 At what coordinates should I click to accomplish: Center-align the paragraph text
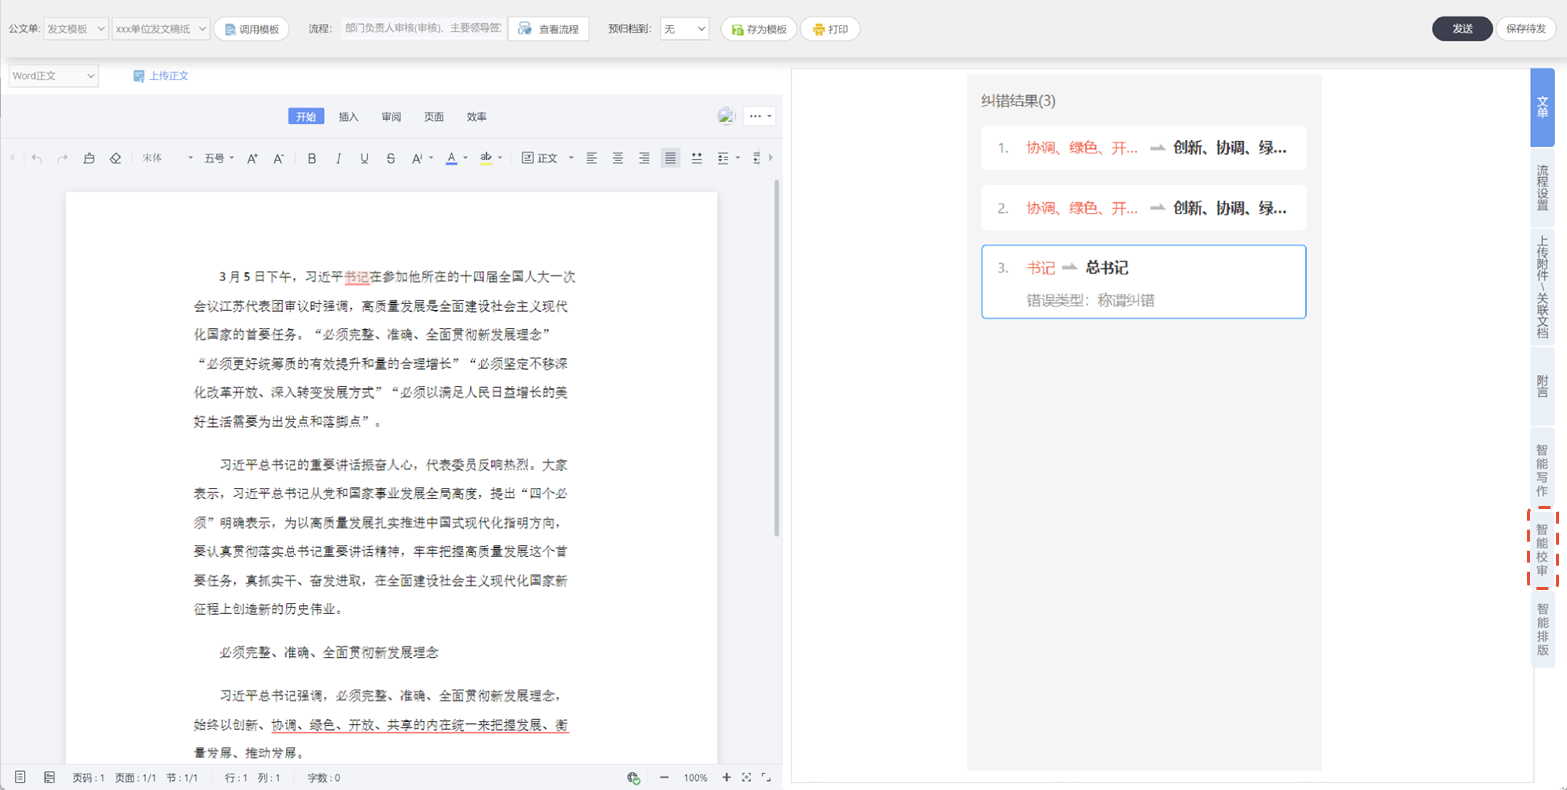click(618, 158)
